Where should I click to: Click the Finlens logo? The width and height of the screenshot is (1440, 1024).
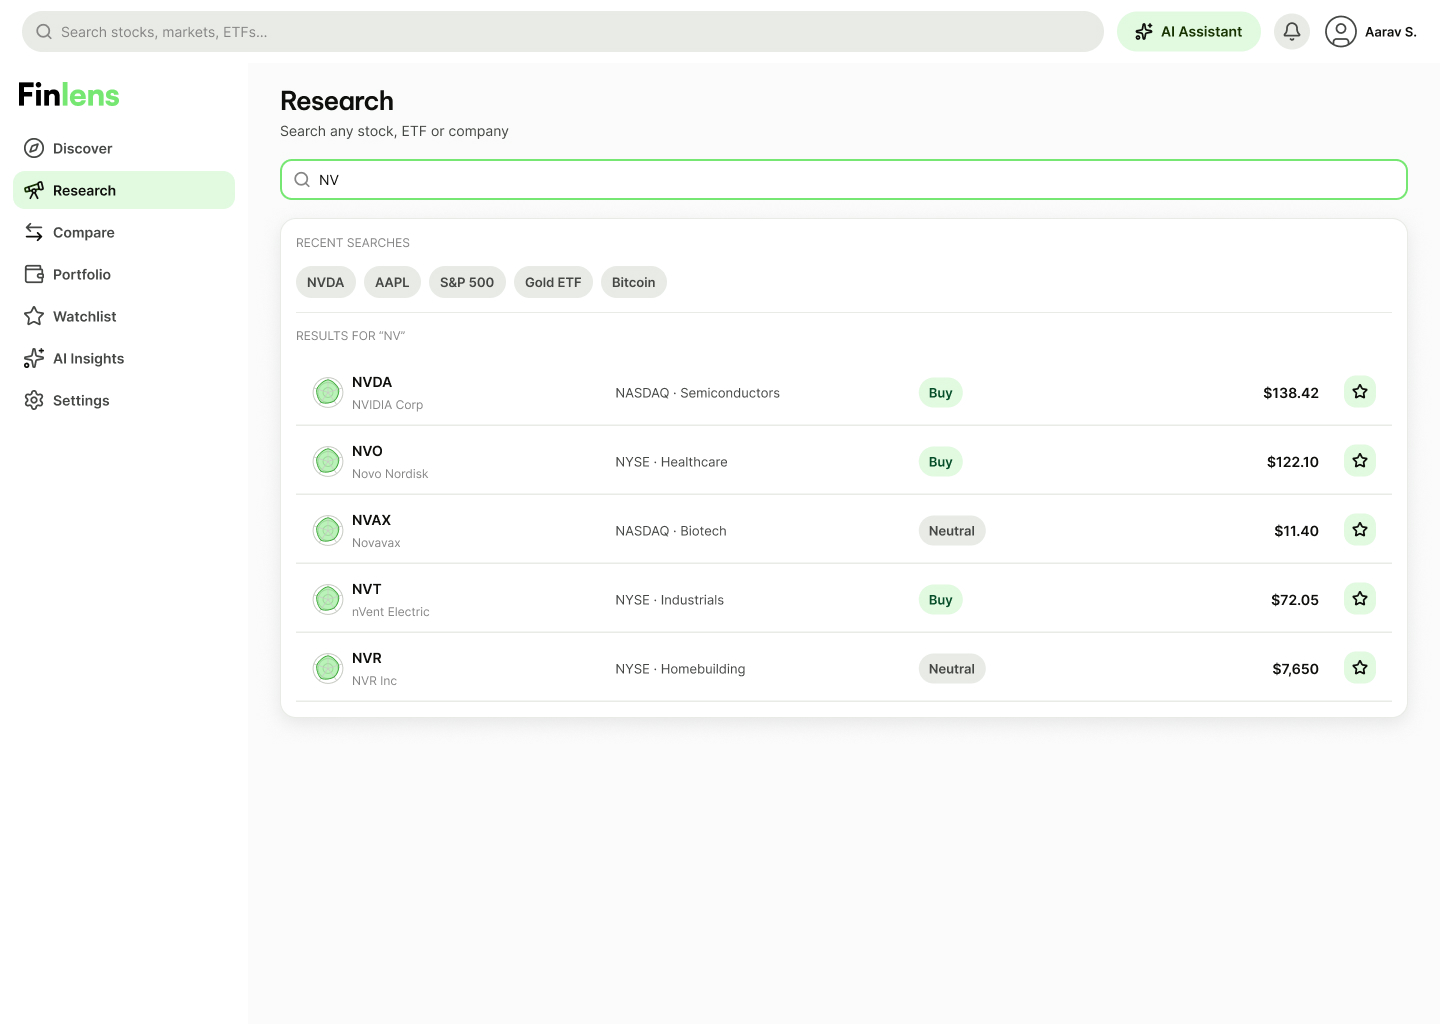69,95
